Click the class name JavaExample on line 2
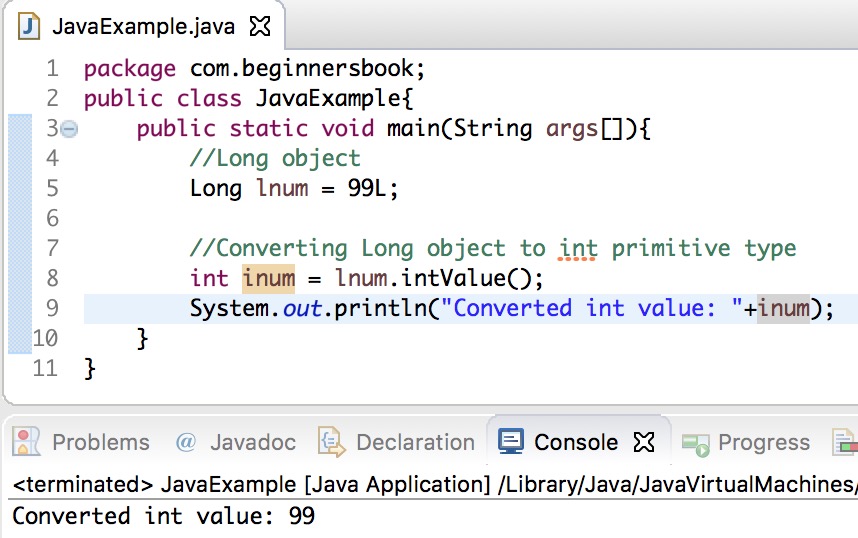The image size is (858, 538). pyautogui.click(x=328, y=99)
